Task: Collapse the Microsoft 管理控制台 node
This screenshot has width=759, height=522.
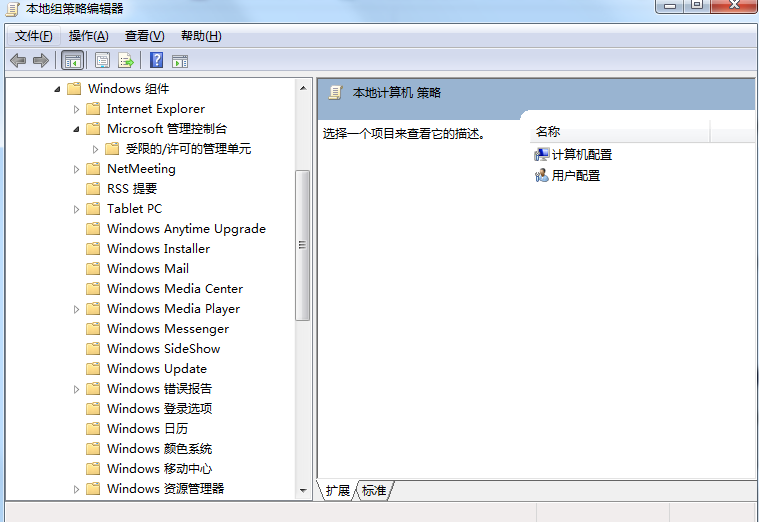Action: (77, 129)
